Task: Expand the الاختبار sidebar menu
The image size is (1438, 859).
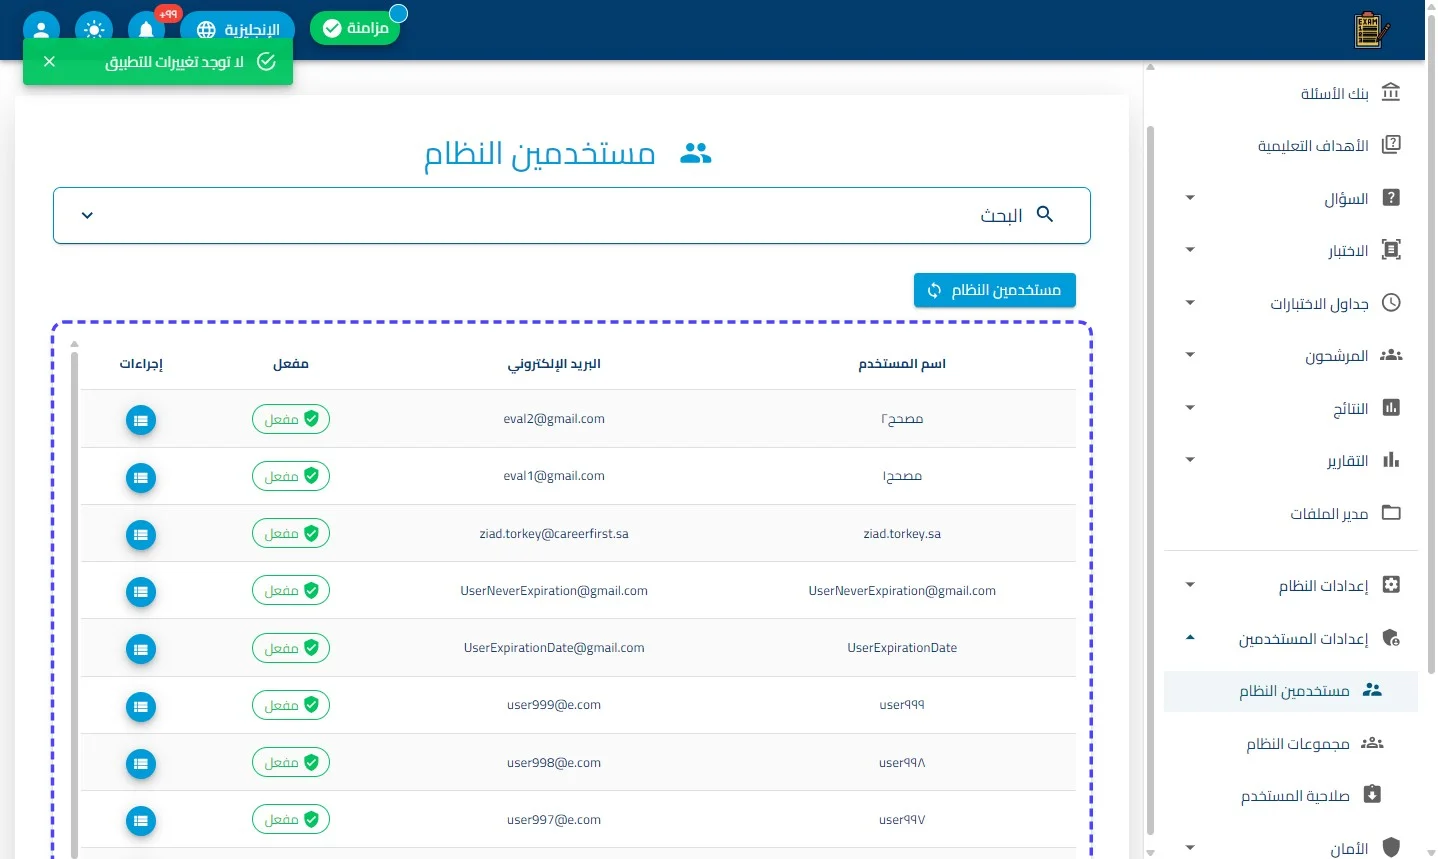Action: (x=1291, y=250)
